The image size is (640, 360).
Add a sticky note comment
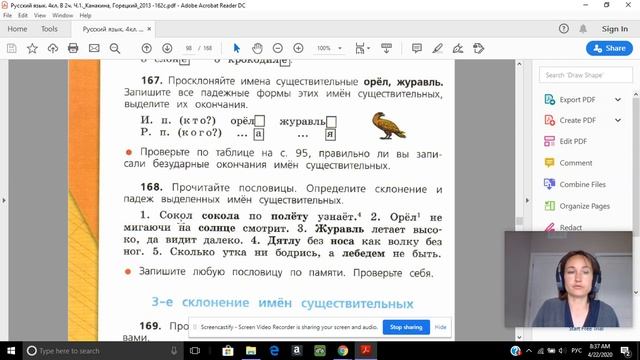pos(417,48)
